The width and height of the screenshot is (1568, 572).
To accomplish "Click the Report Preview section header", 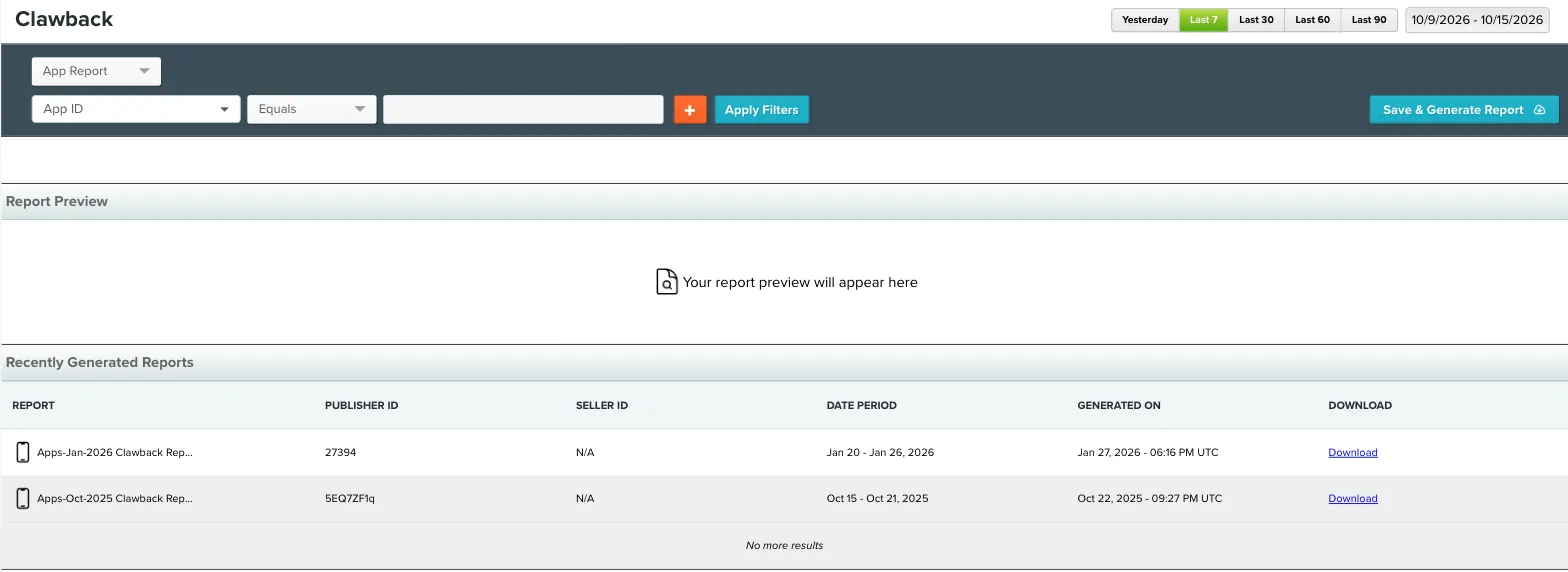I will pos(57,201).
